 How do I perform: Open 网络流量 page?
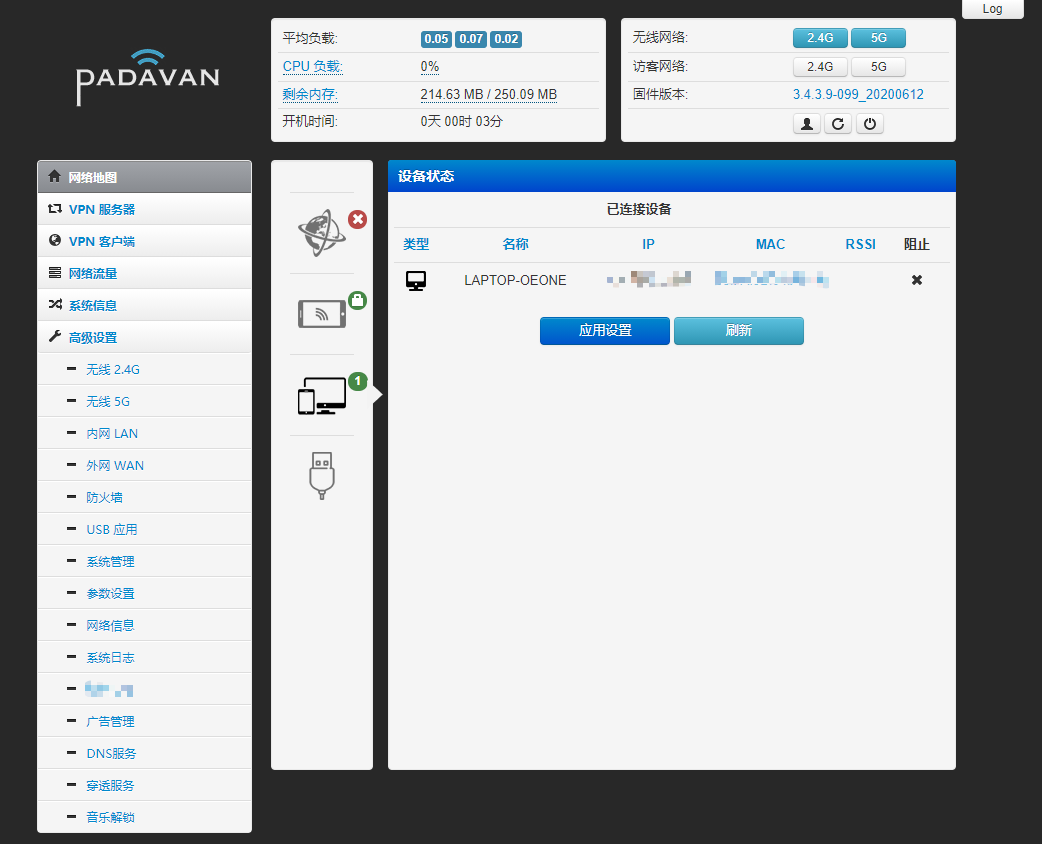pyautogui.click(x=144, y=273)
